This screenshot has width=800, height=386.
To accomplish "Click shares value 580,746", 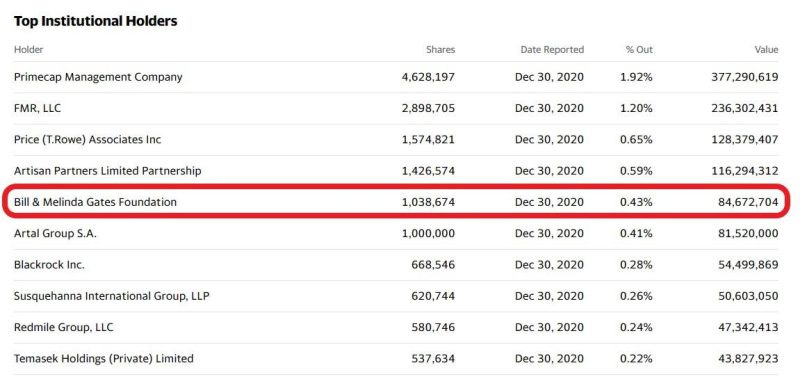I will [433, 327].
